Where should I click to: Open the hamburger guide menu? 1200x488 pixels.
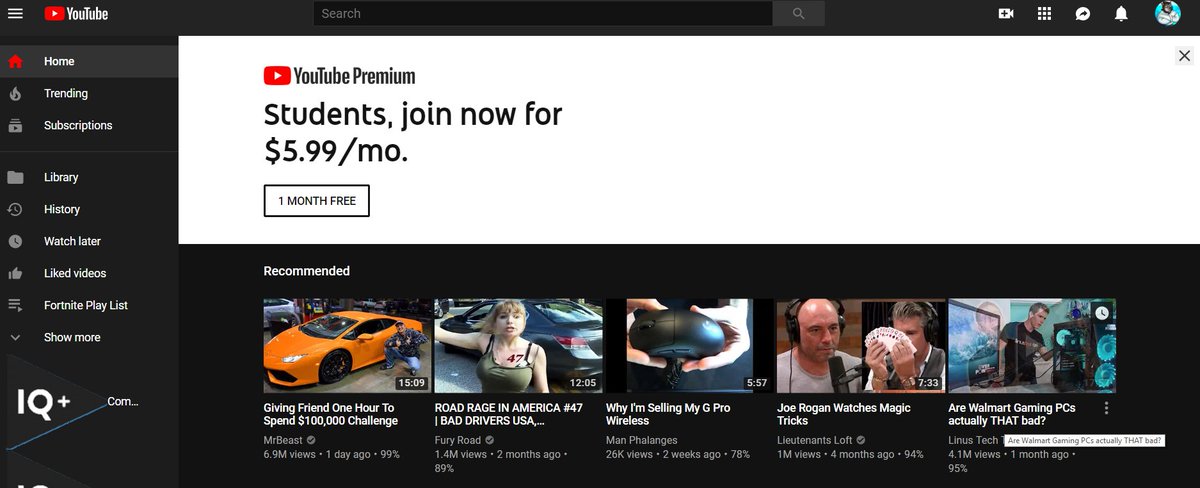[15, 13]
